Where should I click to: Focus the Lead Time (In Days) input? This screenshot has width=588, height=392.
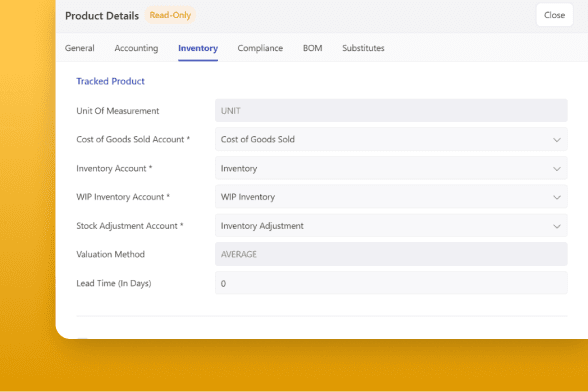(x=391, y=283)
